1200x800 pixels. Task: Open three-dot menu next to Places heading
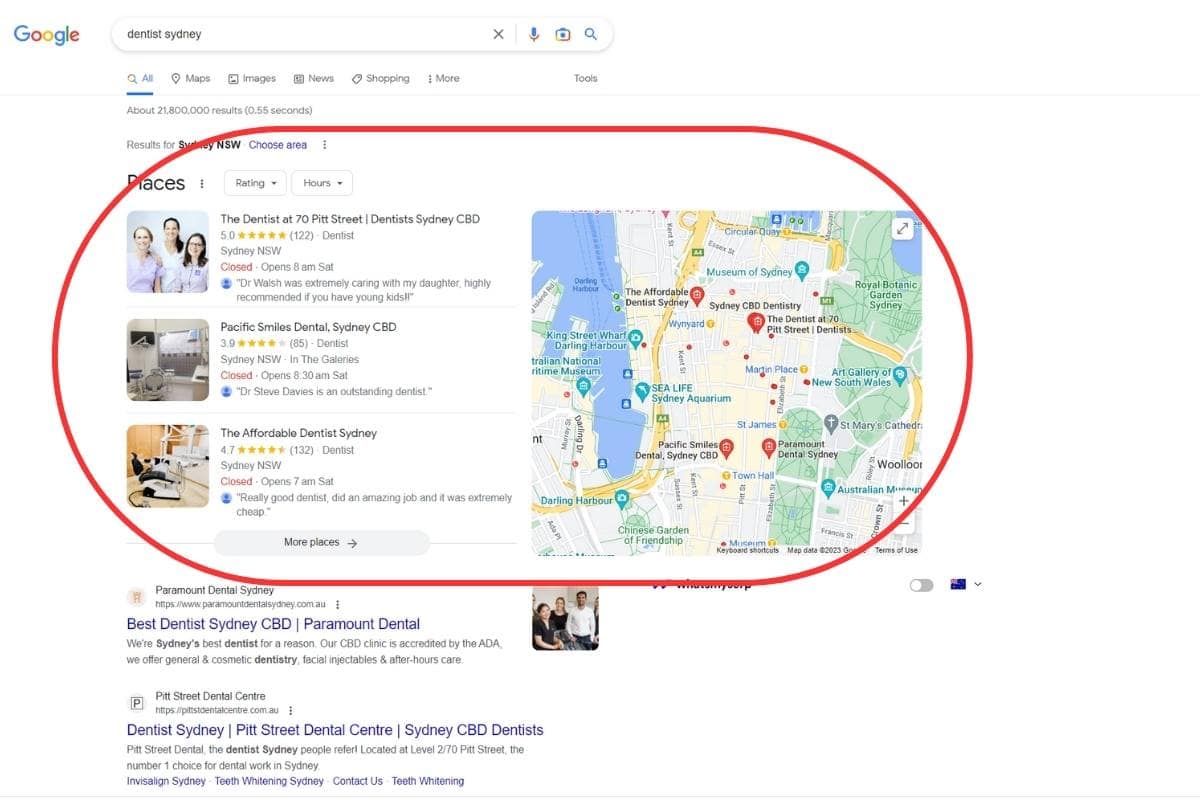coord(202,183)
